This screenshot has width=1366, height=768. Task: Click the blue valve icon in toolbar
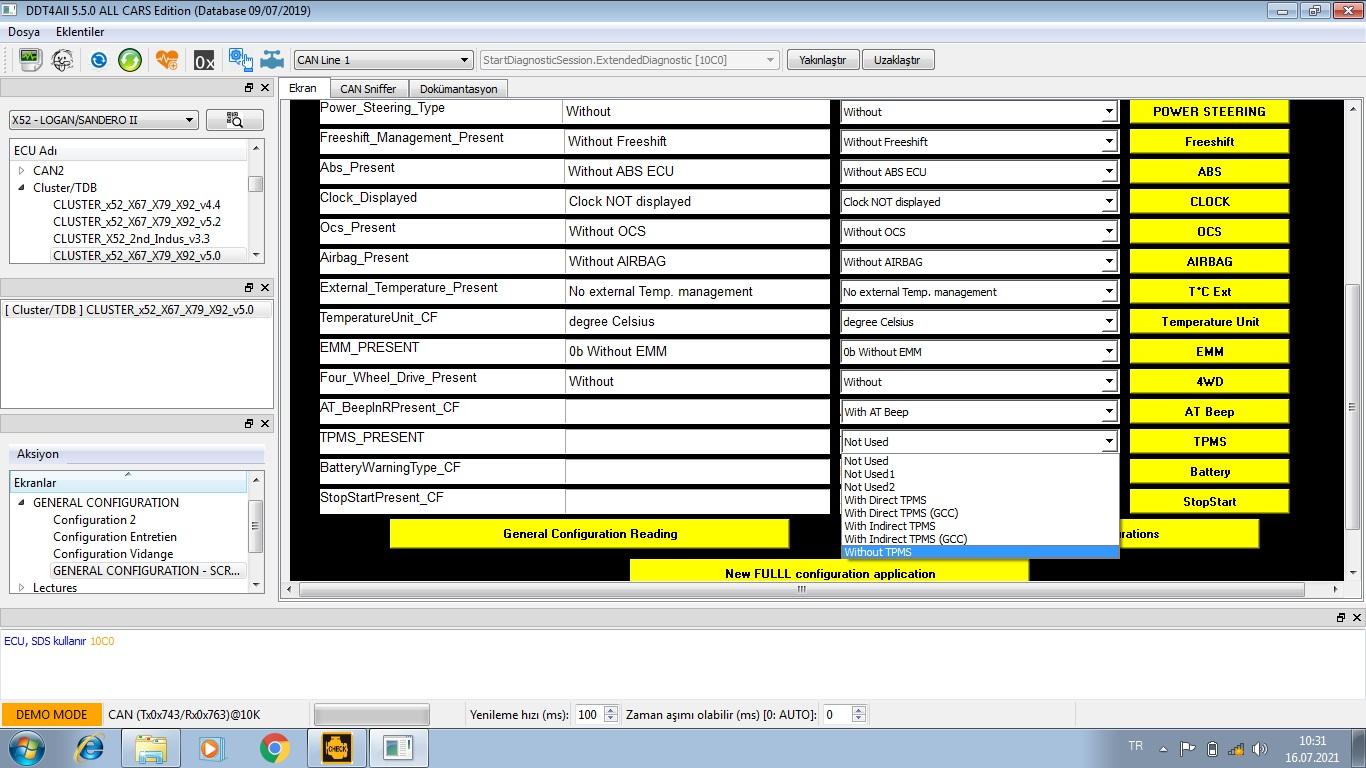coord(272,60)
